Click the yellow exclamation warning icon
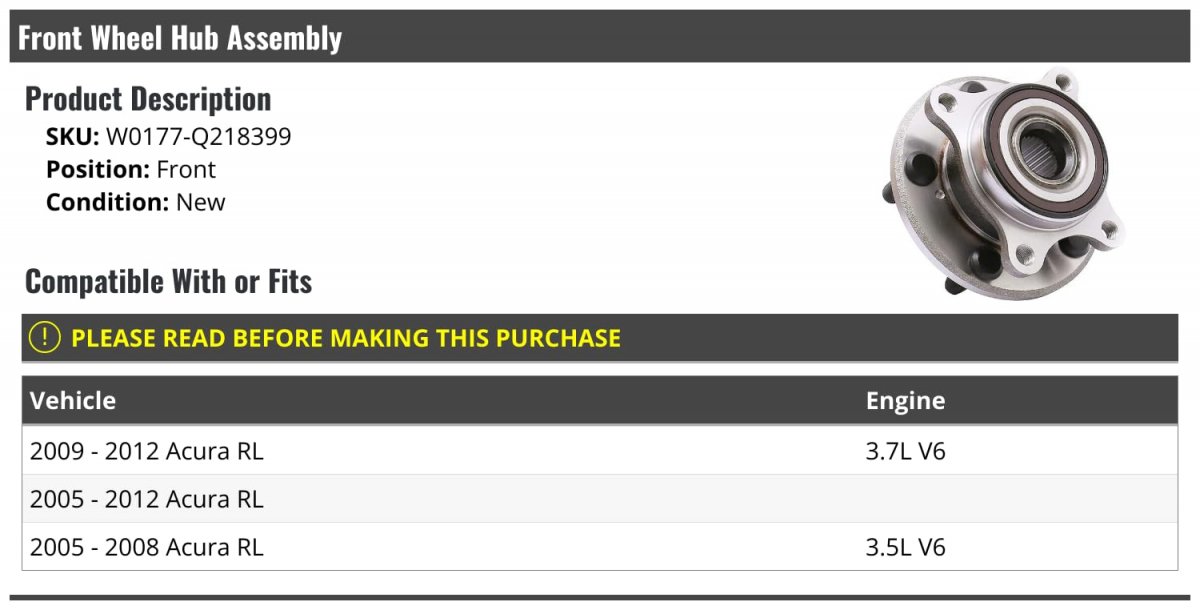The image size is (1200, 610). pyautogui.click(x=45, y=338)
